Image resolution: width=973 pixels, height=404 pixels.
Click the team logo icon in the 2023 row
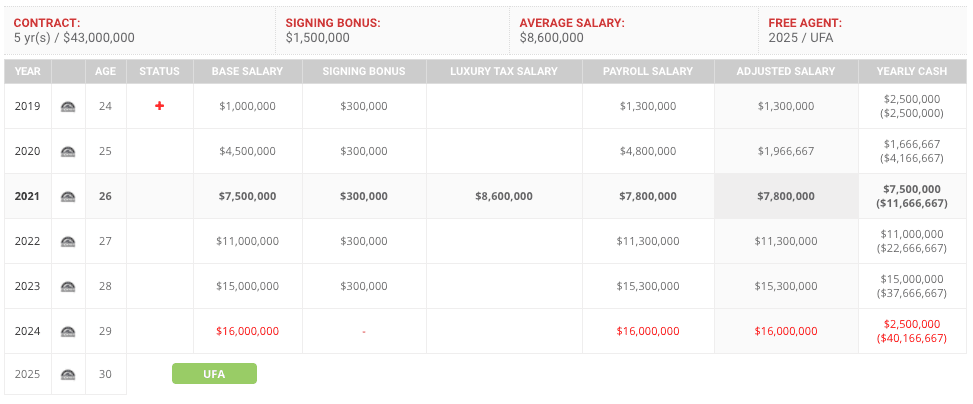point(68,286)
